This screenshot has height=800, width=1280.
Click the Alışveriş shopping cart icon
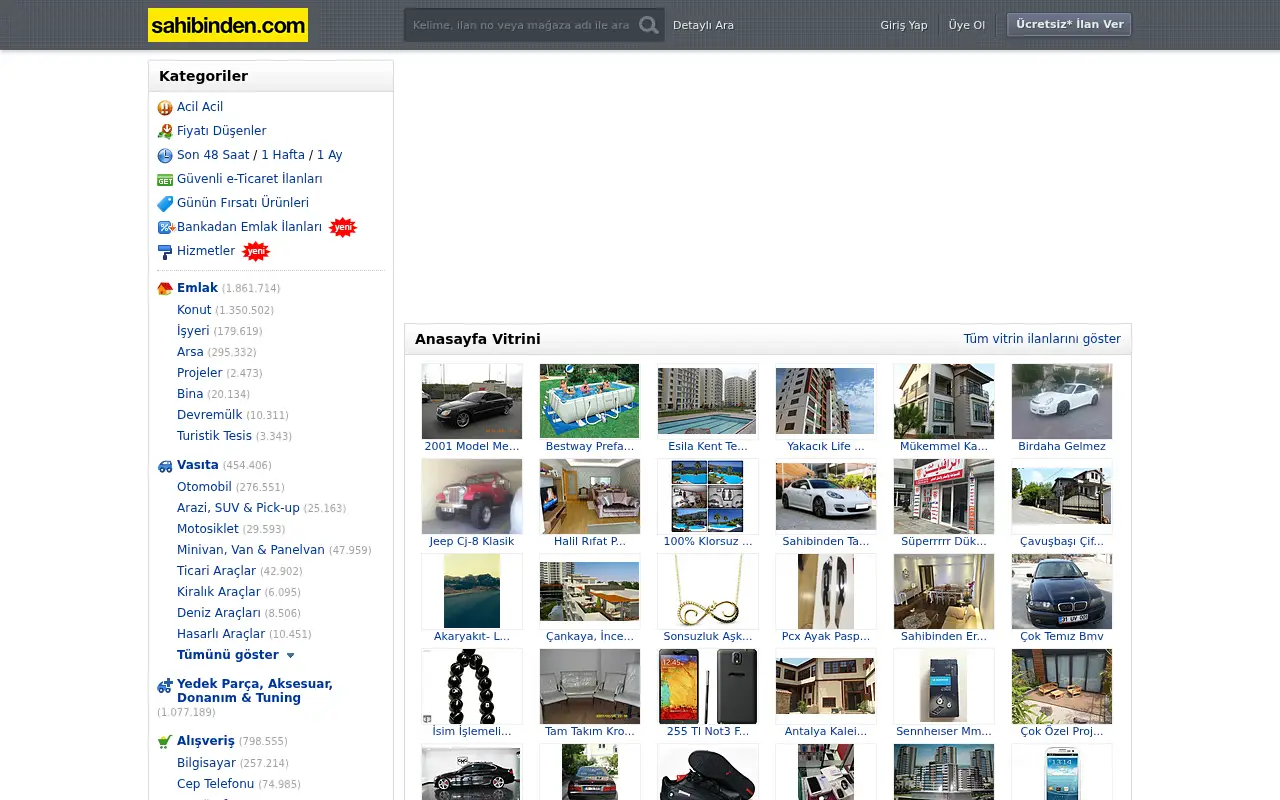click(165, 742)
